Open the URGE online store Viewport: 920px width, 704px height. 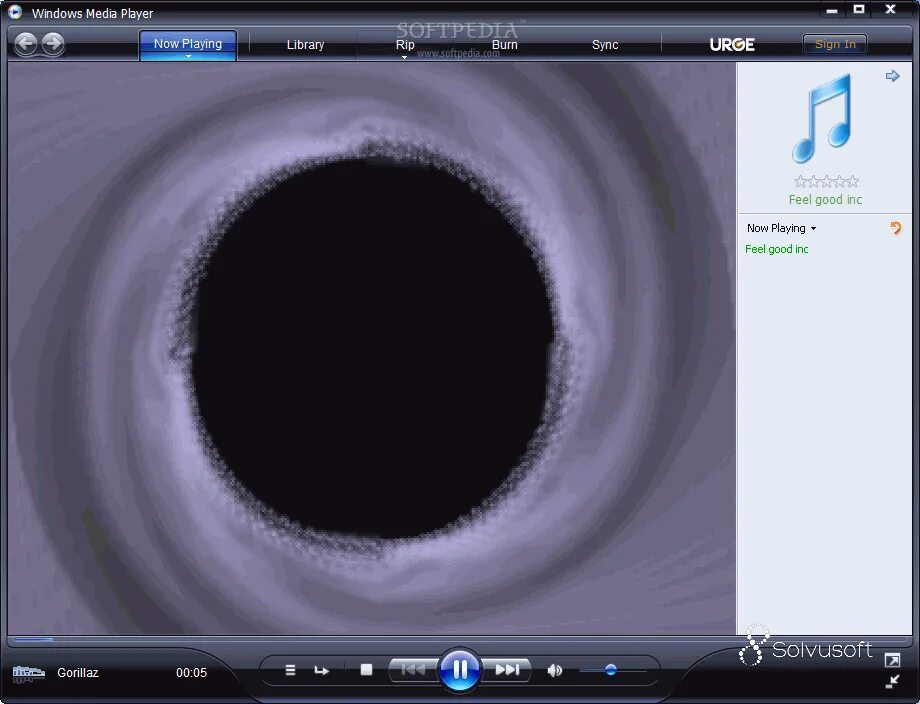click(x=732, y=45)
